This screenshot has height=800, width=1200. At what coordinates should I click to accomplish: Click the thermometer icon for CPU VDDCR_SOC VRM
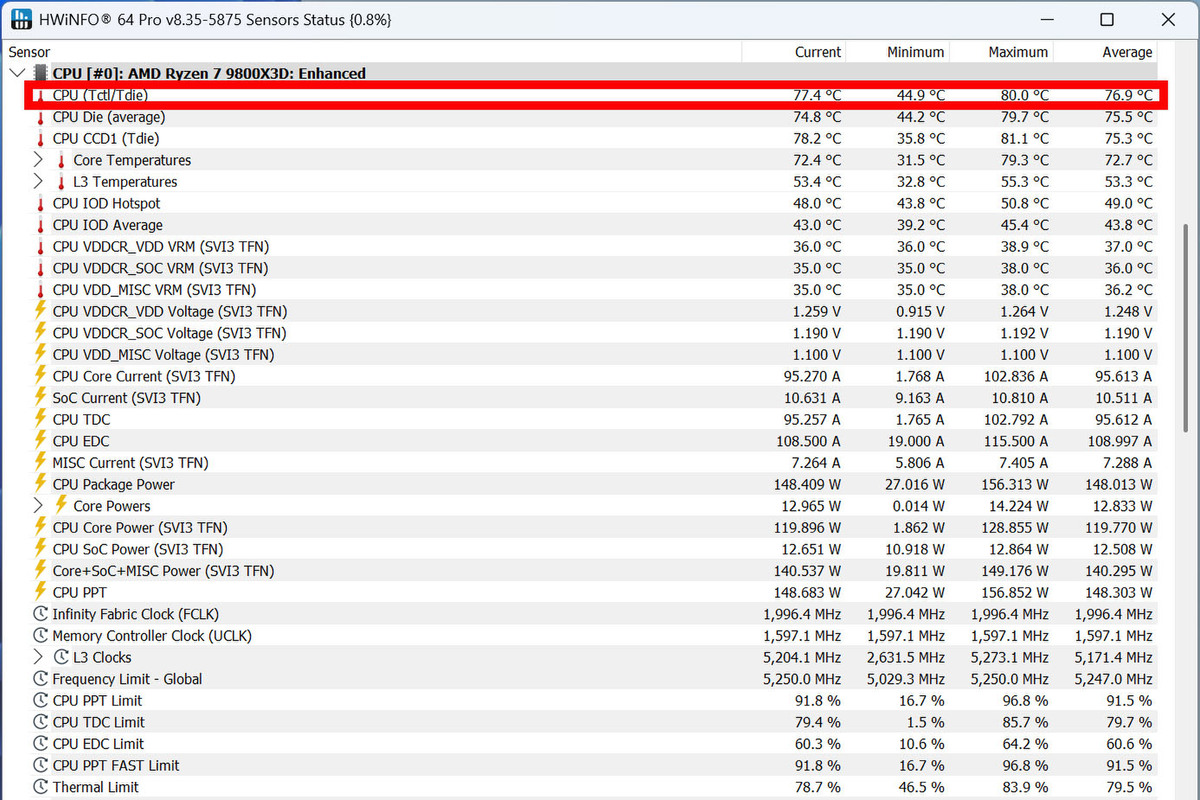[x=41, y=268]
